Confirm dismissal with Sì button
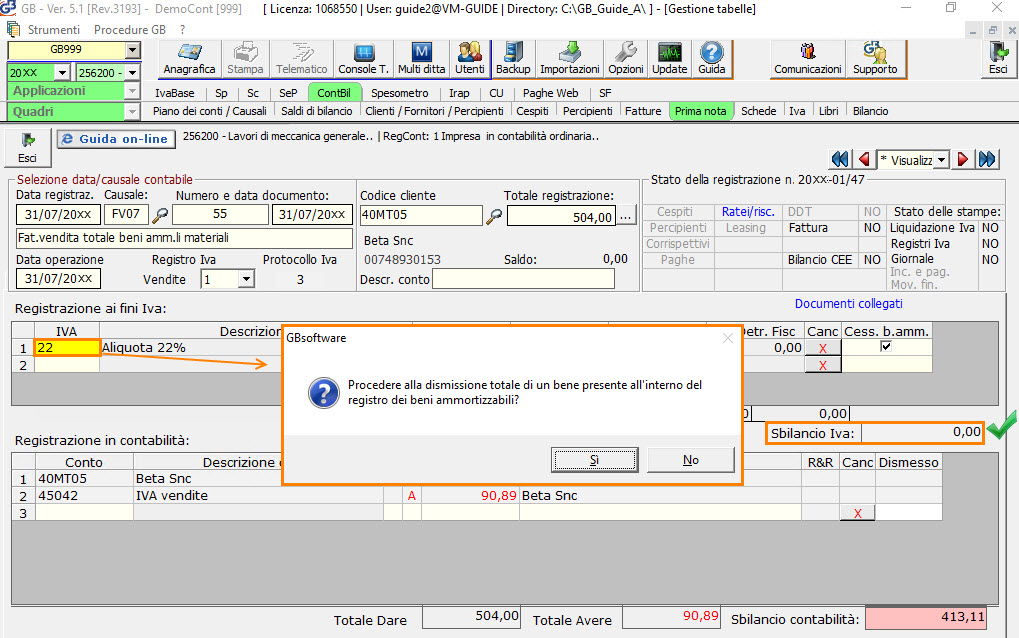1019x638 pixels. [x=594, y=460]
